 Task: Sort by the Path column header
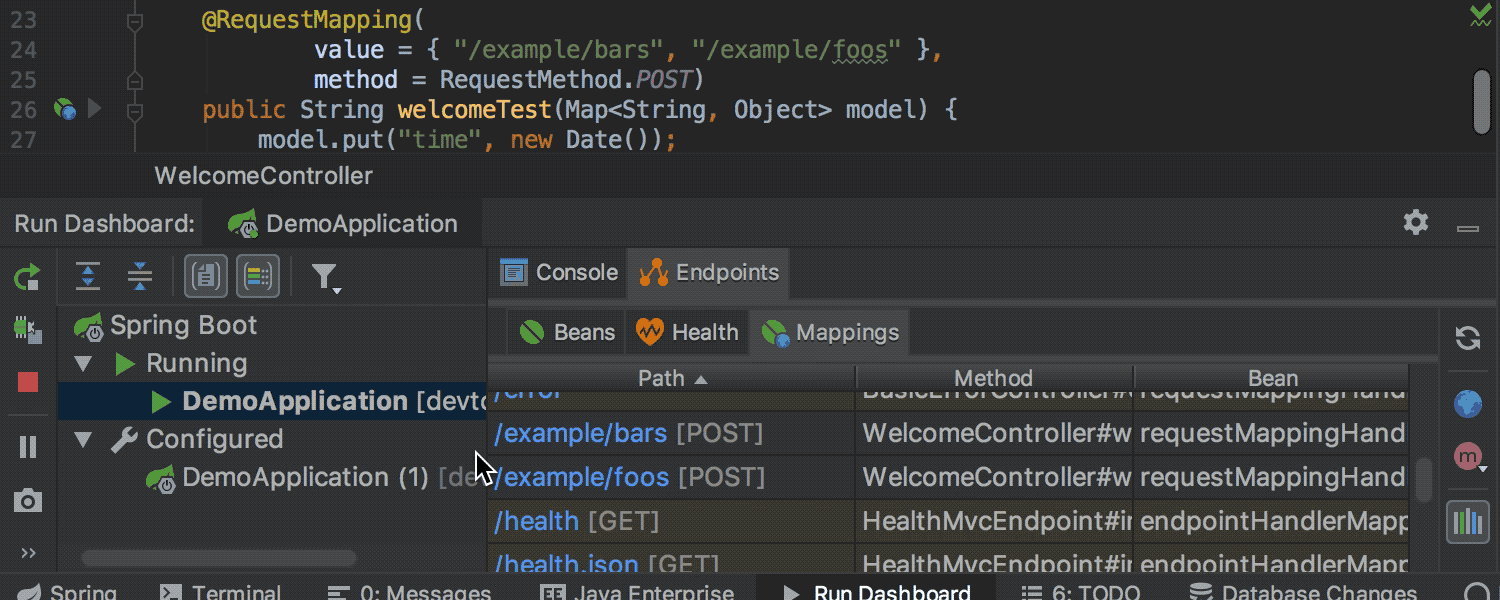[672, 378]
